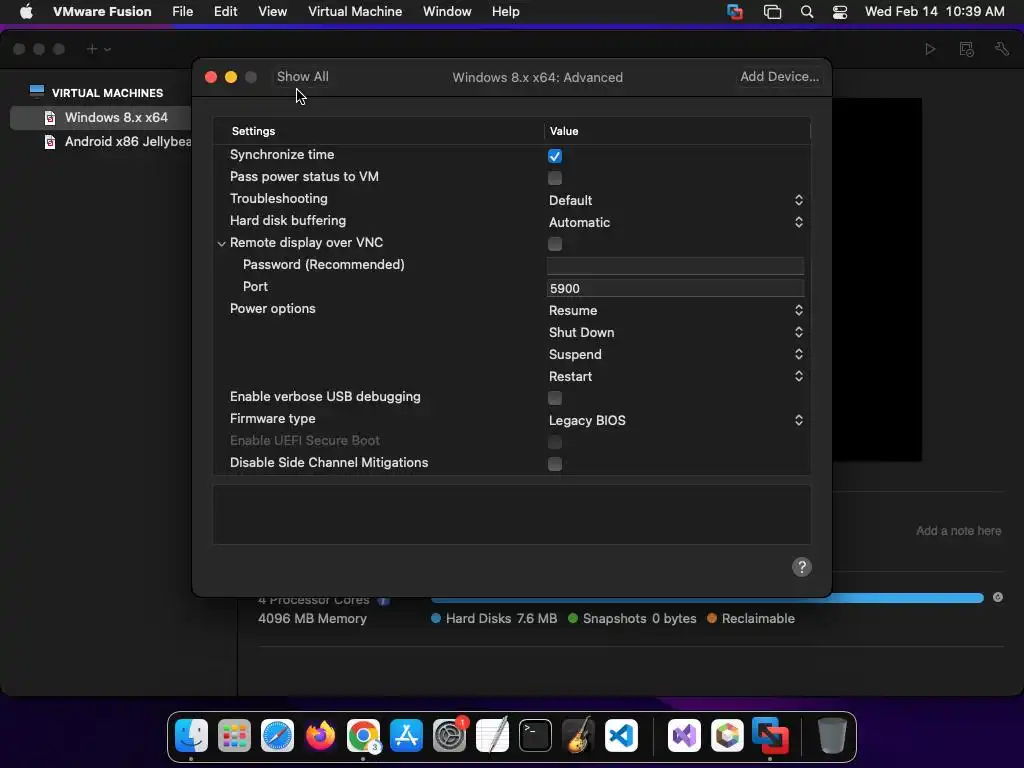Launch Launchpad from the Dock
Viewport: 1024px width, 768px height.
click(234, 735)
